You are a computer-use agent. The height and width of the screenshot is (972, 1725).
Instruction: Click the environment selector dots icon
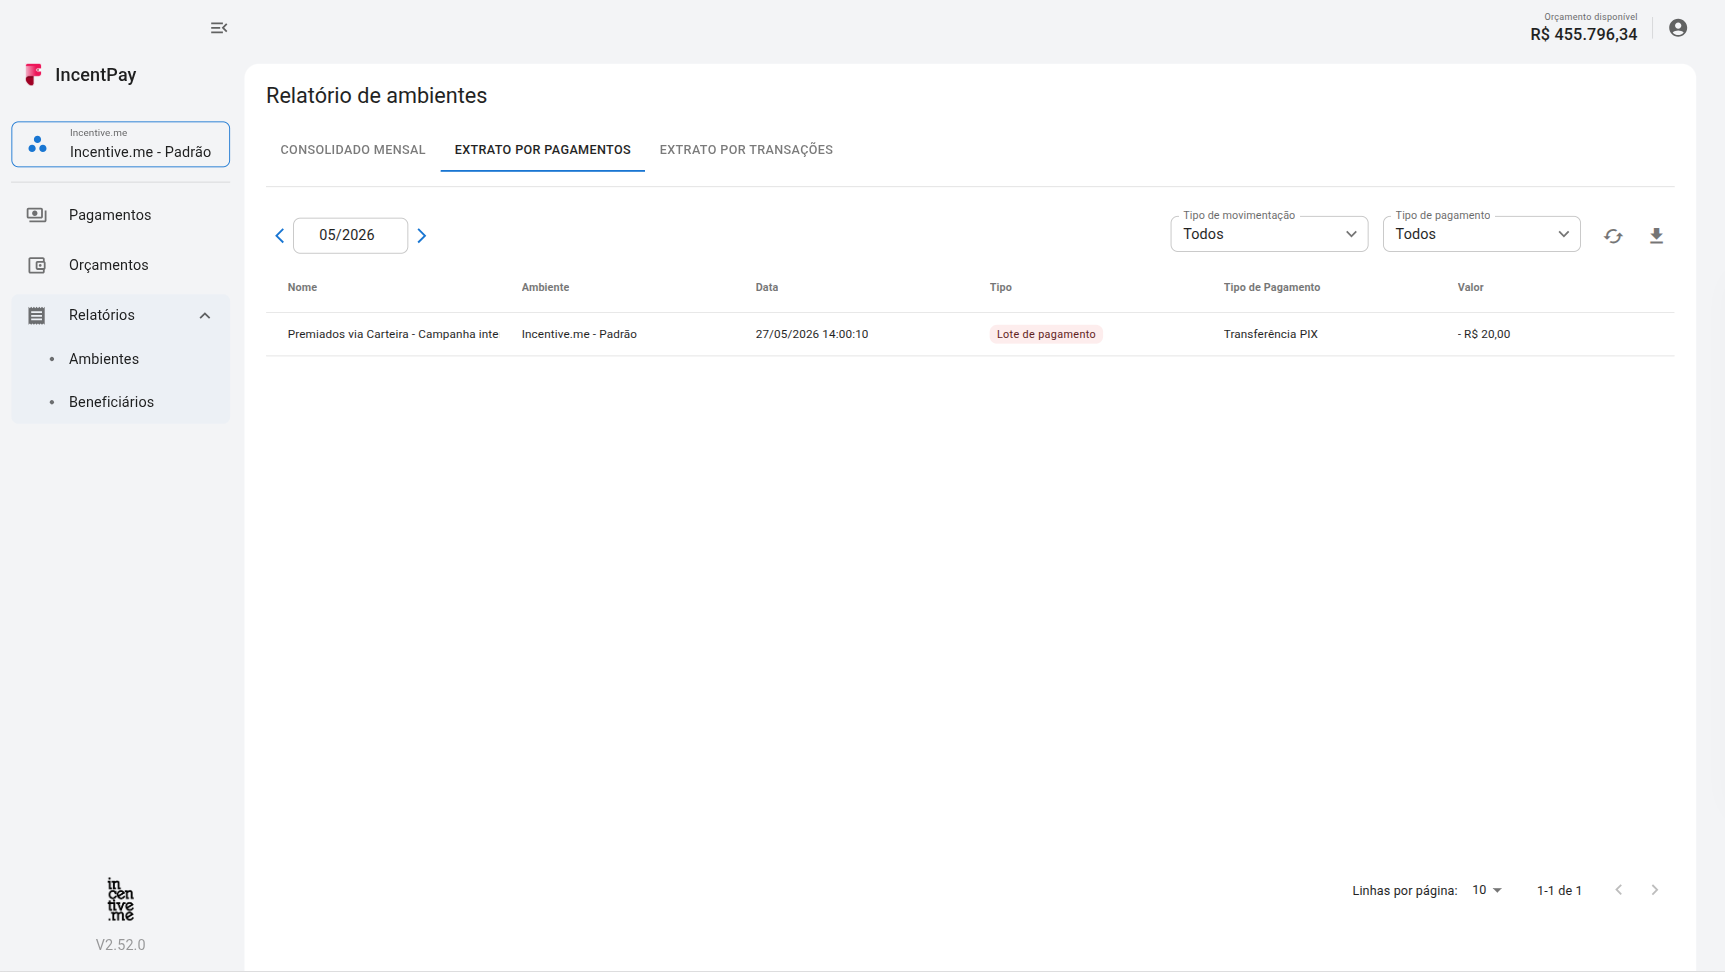click(x=38, y=144)
